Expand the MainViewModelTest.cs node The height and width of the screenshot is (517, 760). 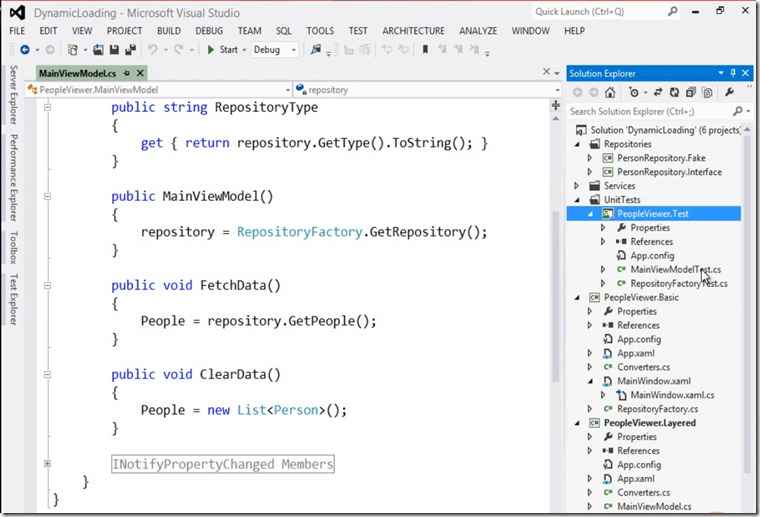coord(603,269)
